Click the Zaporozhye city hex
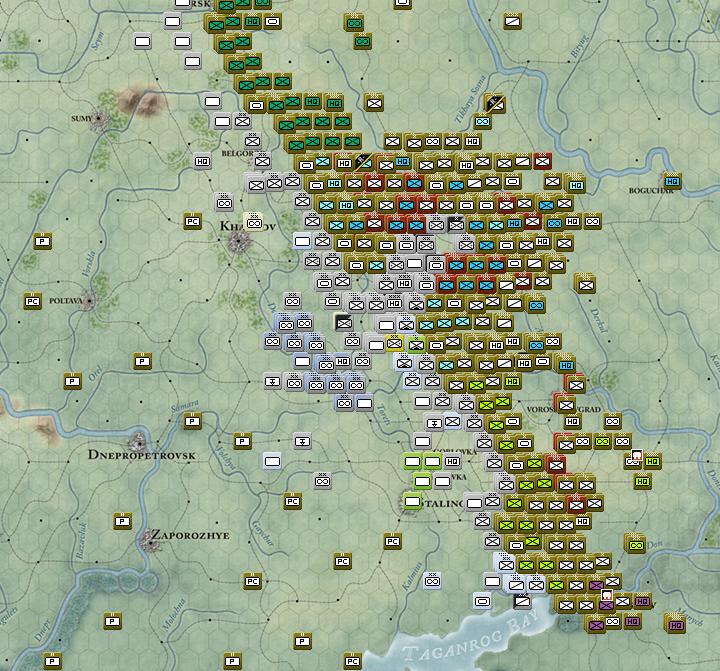Screen dimensions: 720x671 pos(150,541)
